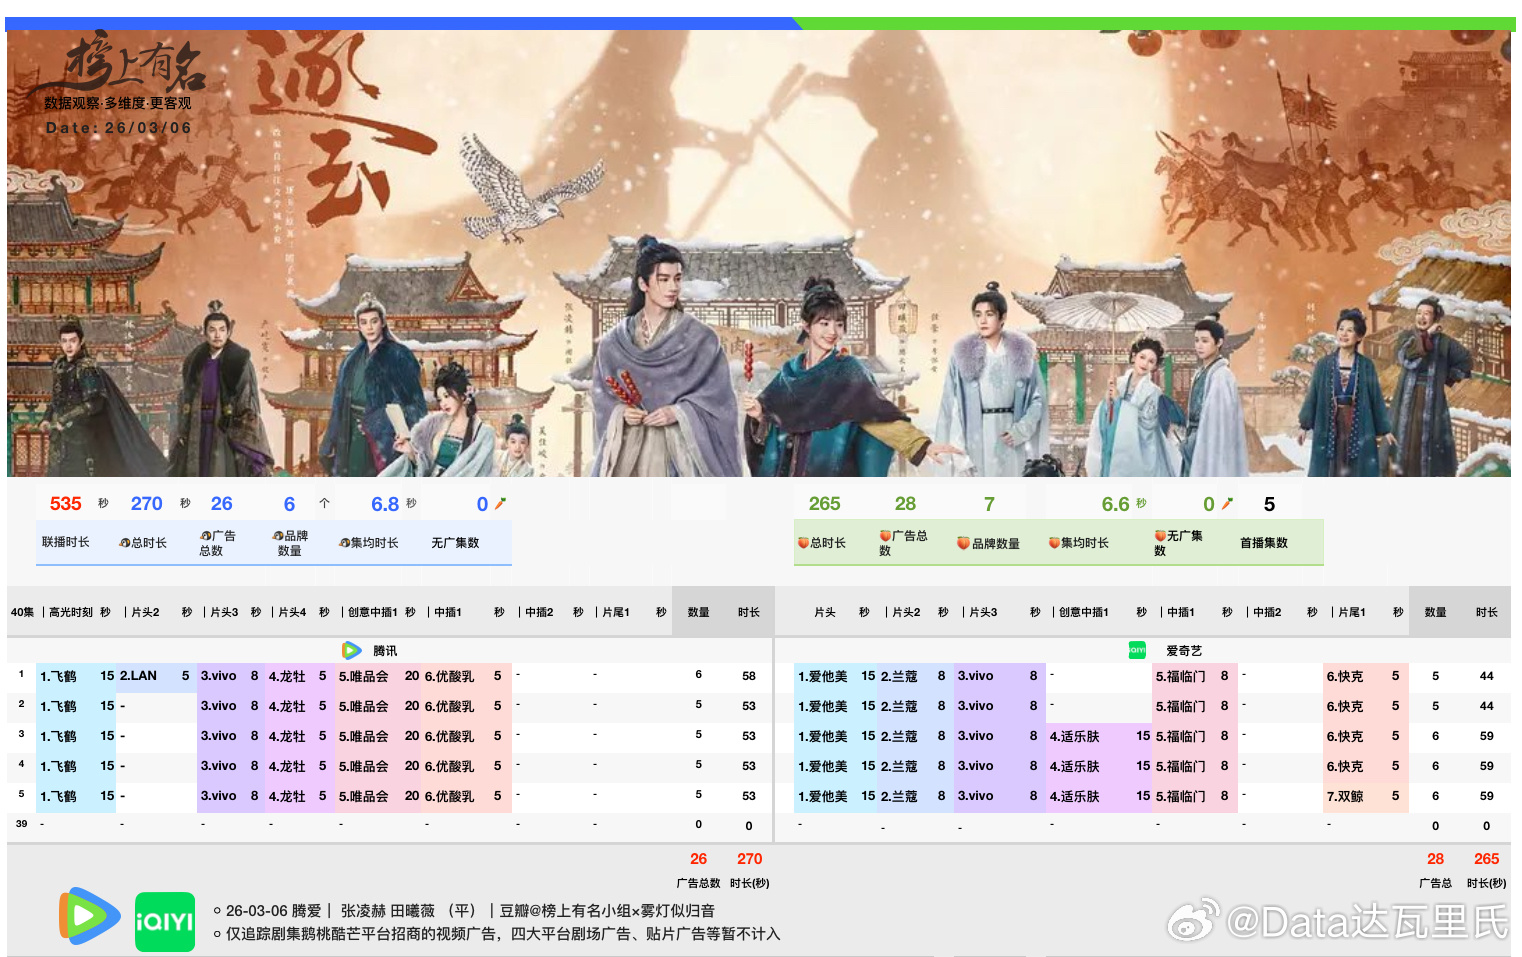Click the large Tencent Video logo at the bottom

click(90, 916)
